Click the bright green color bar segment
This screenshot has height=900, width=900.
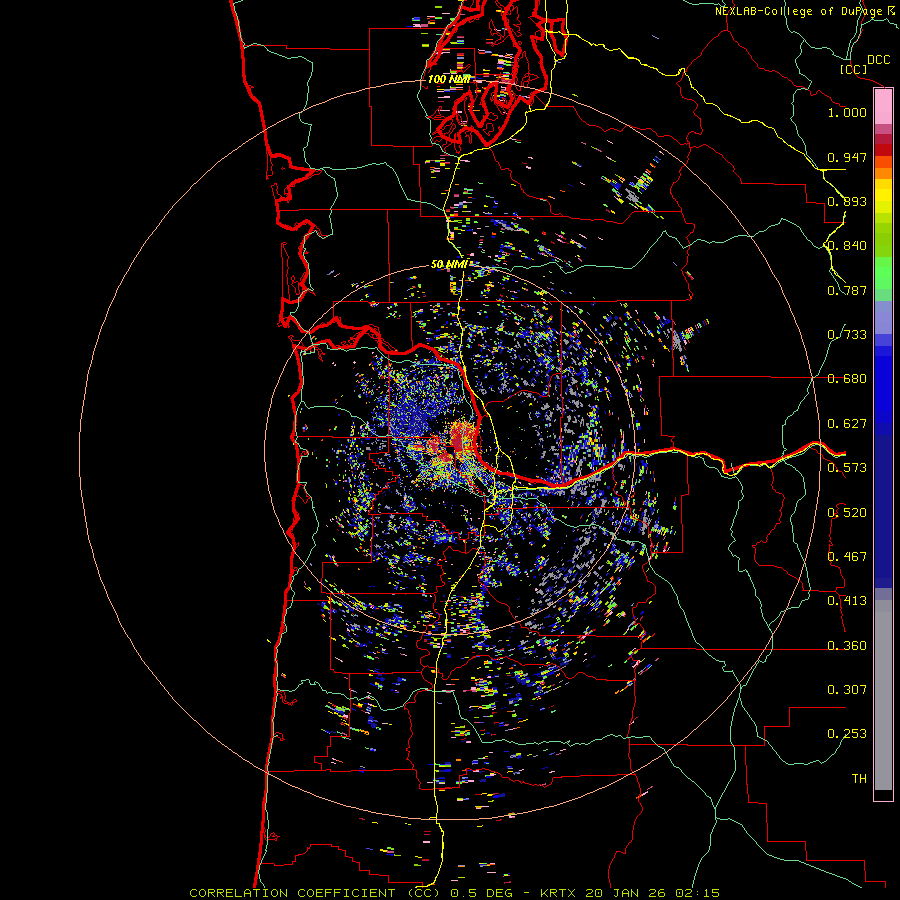(883, 273)
